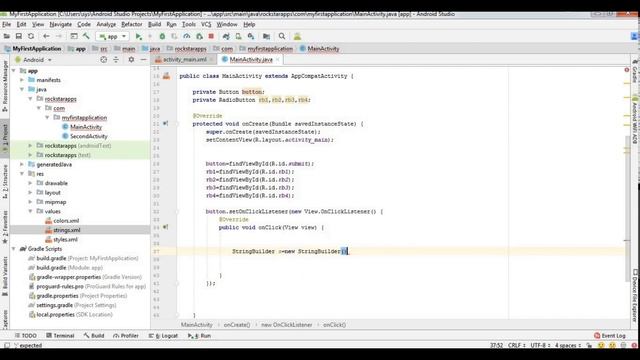
Task: Expand the manifests folder
Action: point(22,80)
